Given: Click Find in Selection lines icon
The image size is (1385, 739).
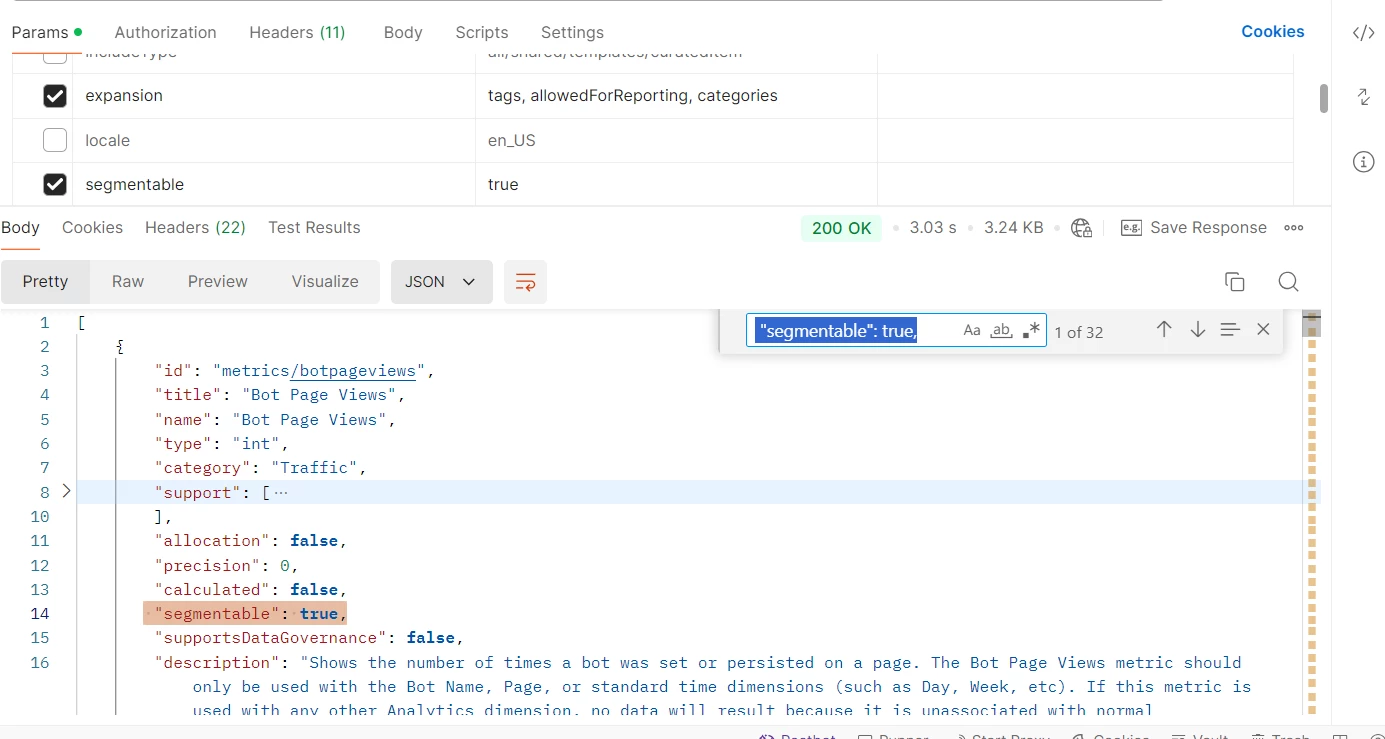Looking at the screenshot, I should tap(1230, 329).
